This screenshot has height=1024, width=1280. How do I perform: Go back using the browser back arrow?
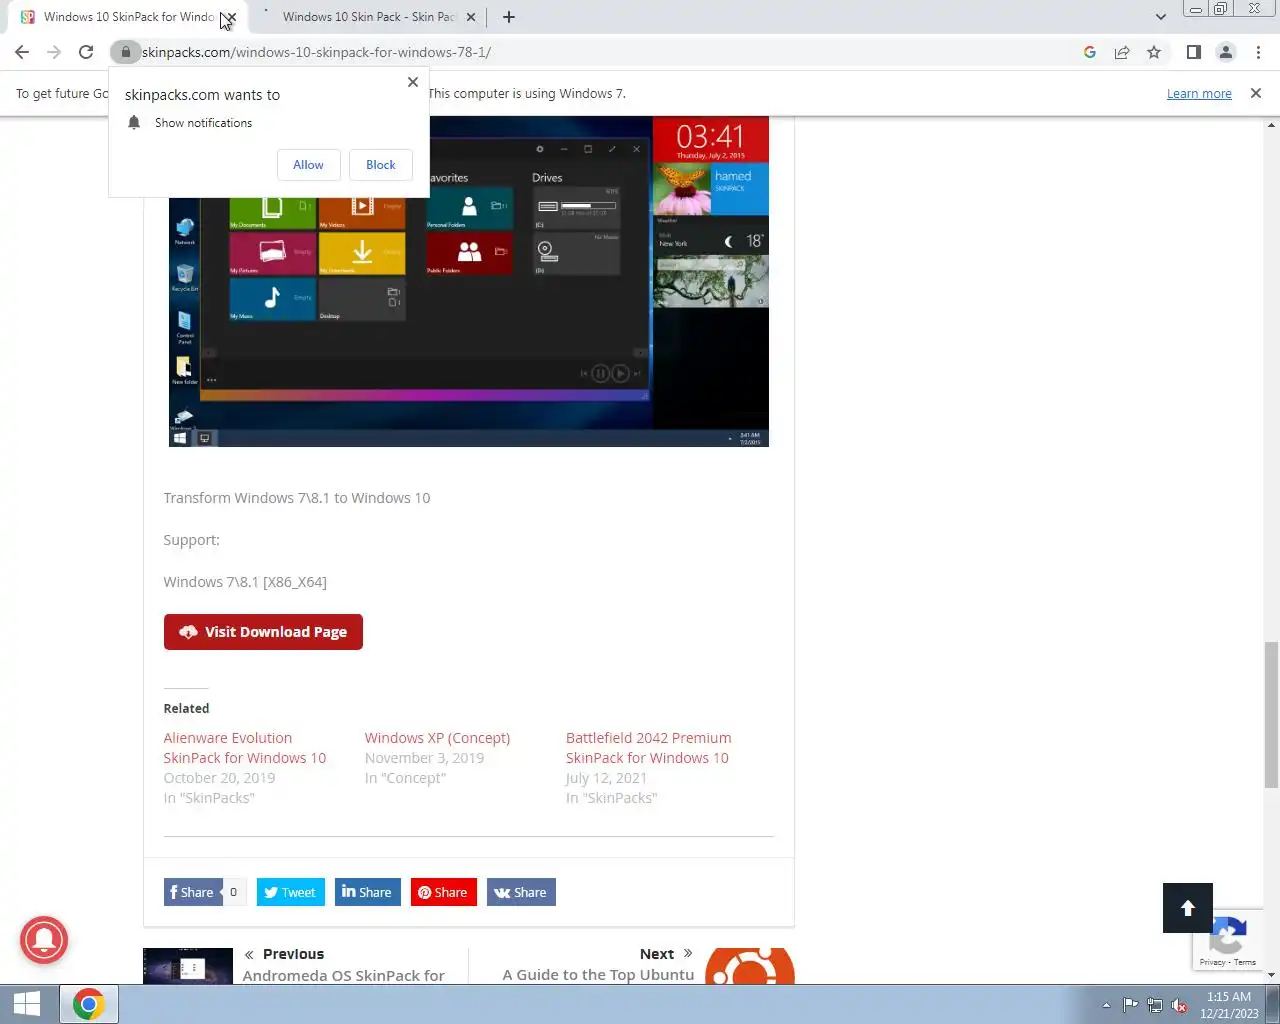coord(22,52)
